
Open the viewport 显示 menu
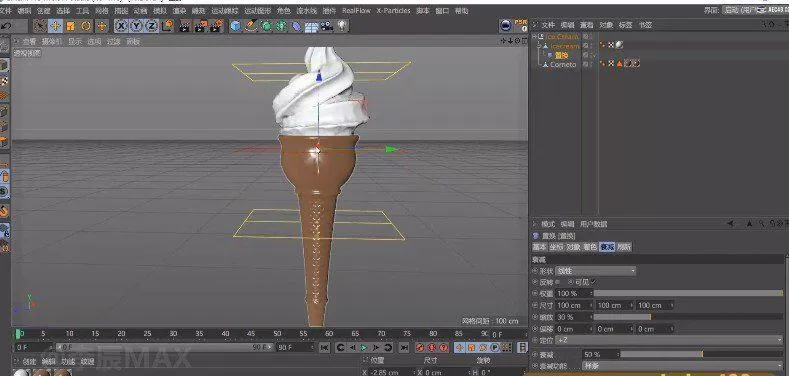tap(75, 42)
